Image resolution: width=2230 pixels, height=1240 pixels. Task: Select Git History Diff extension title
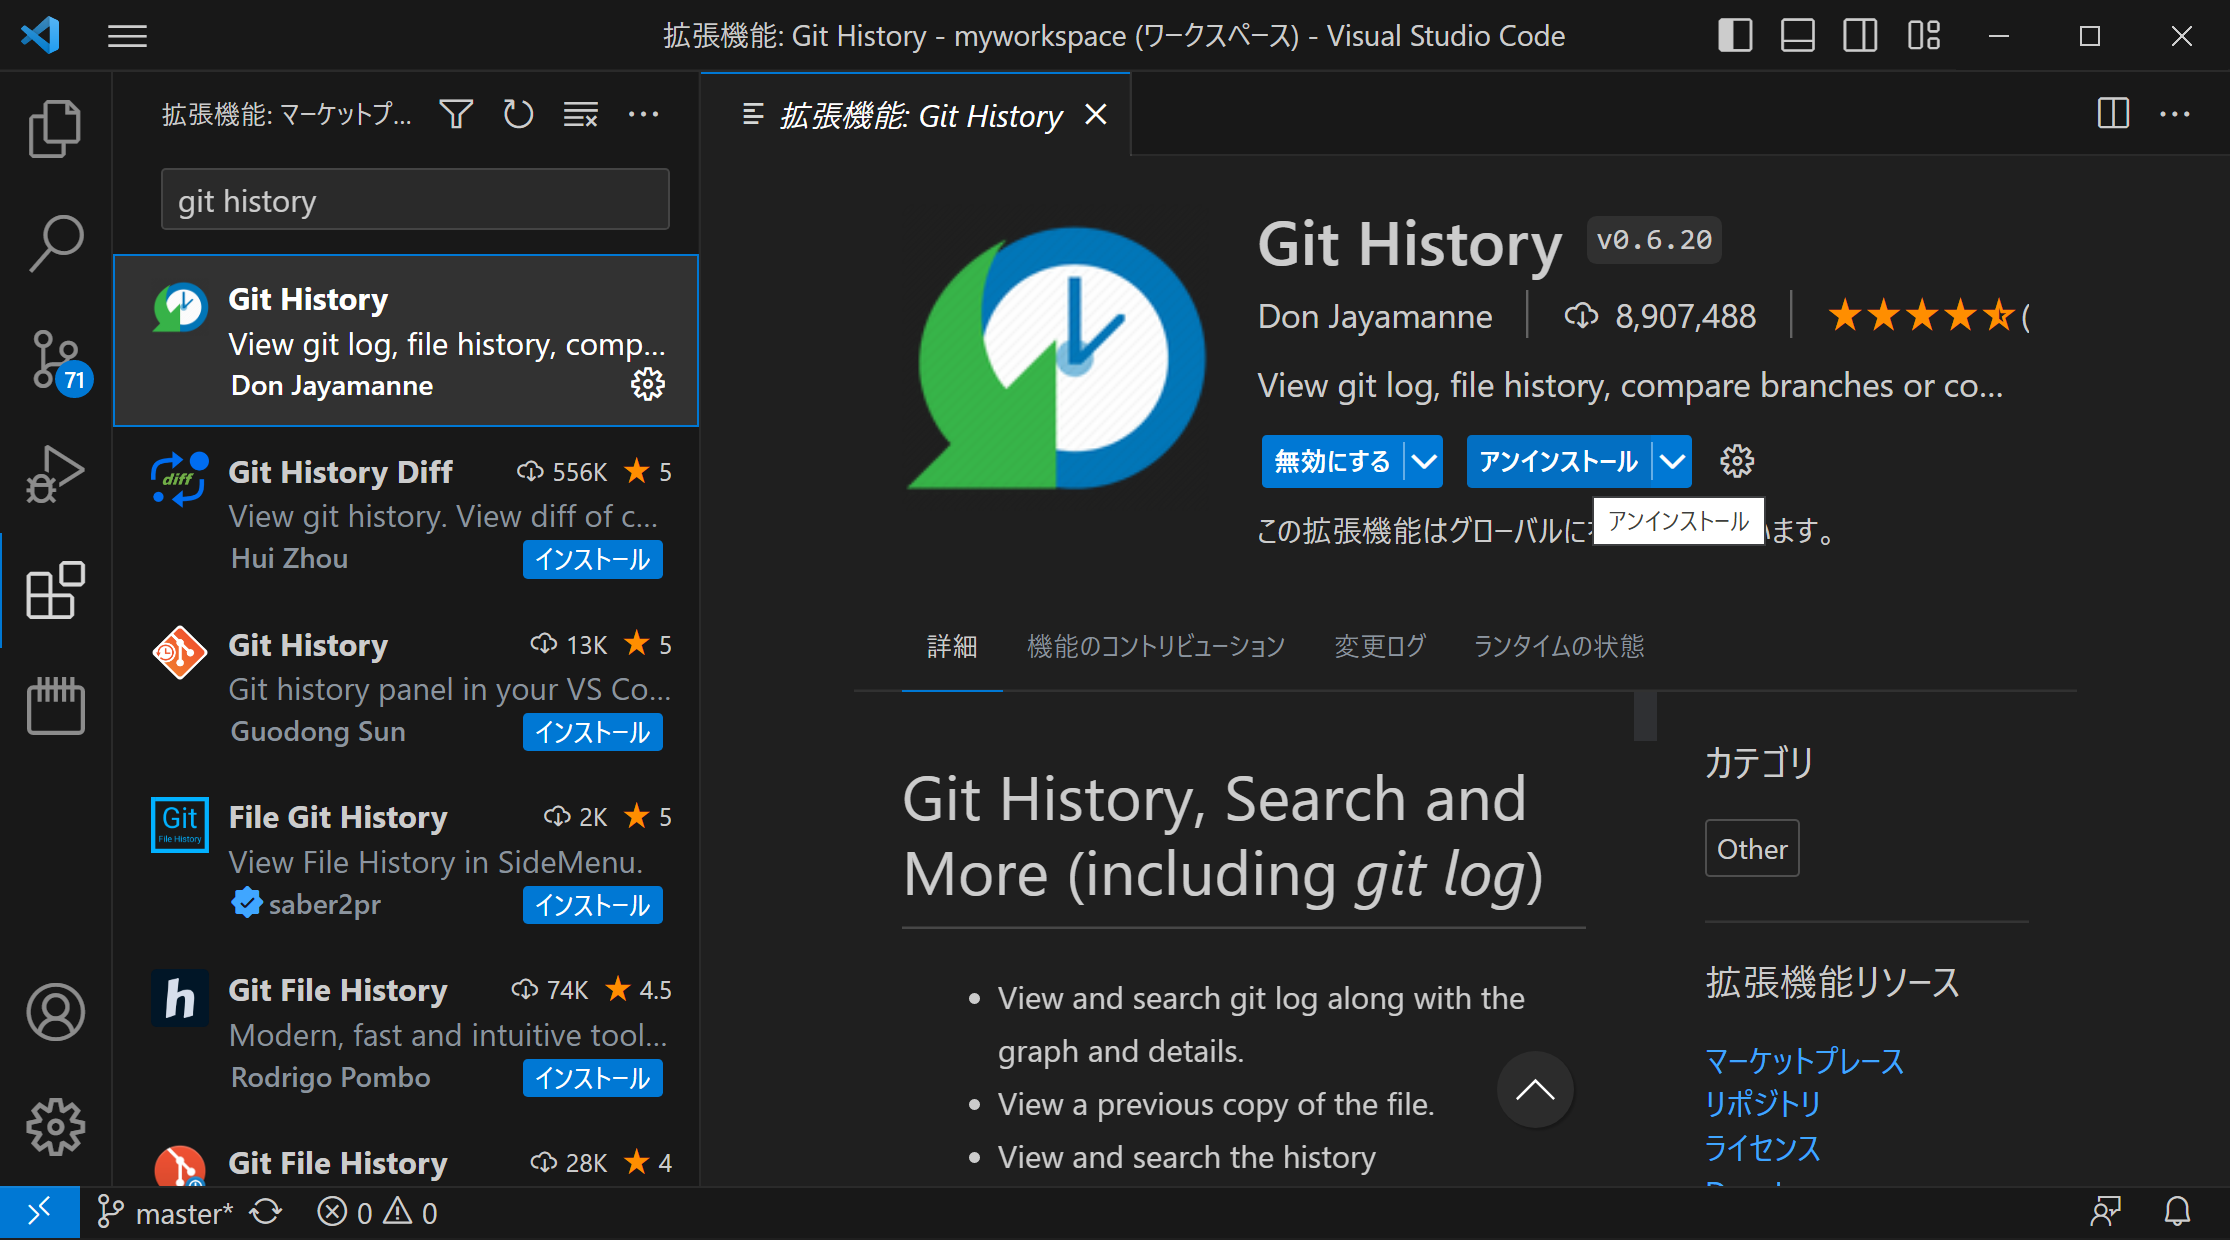340,472
